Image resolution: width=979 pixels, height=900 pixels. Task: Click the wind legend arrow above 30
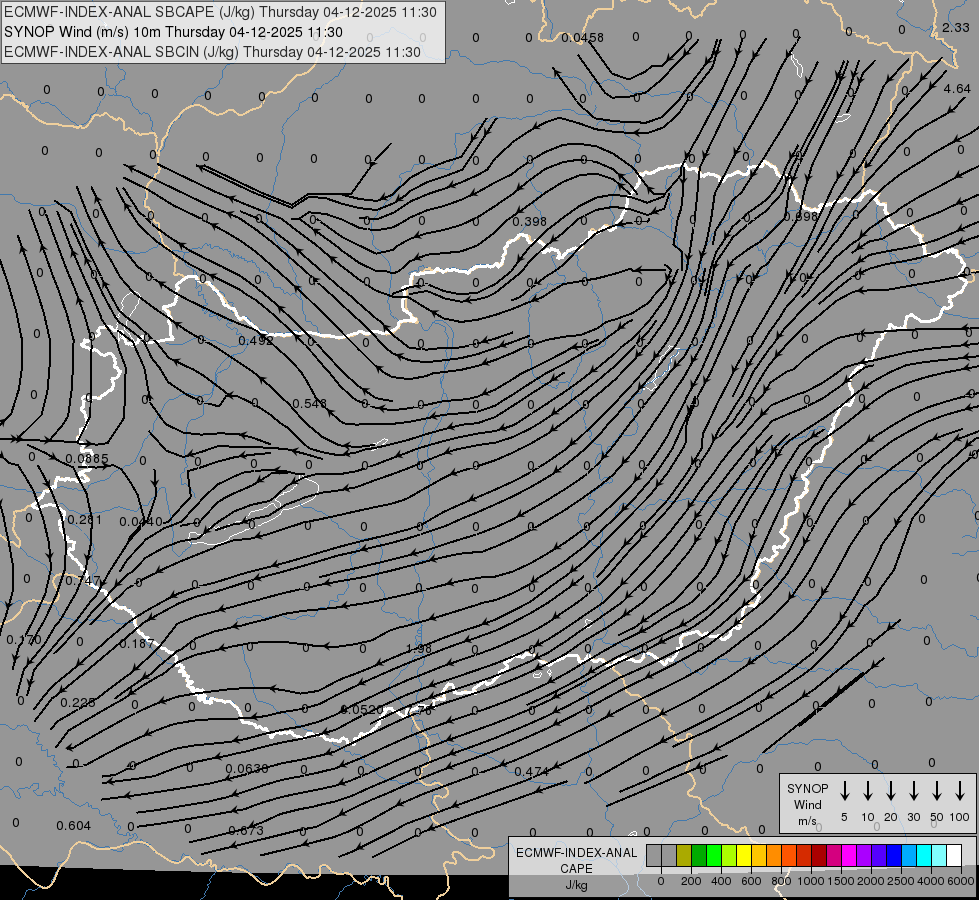913,791
